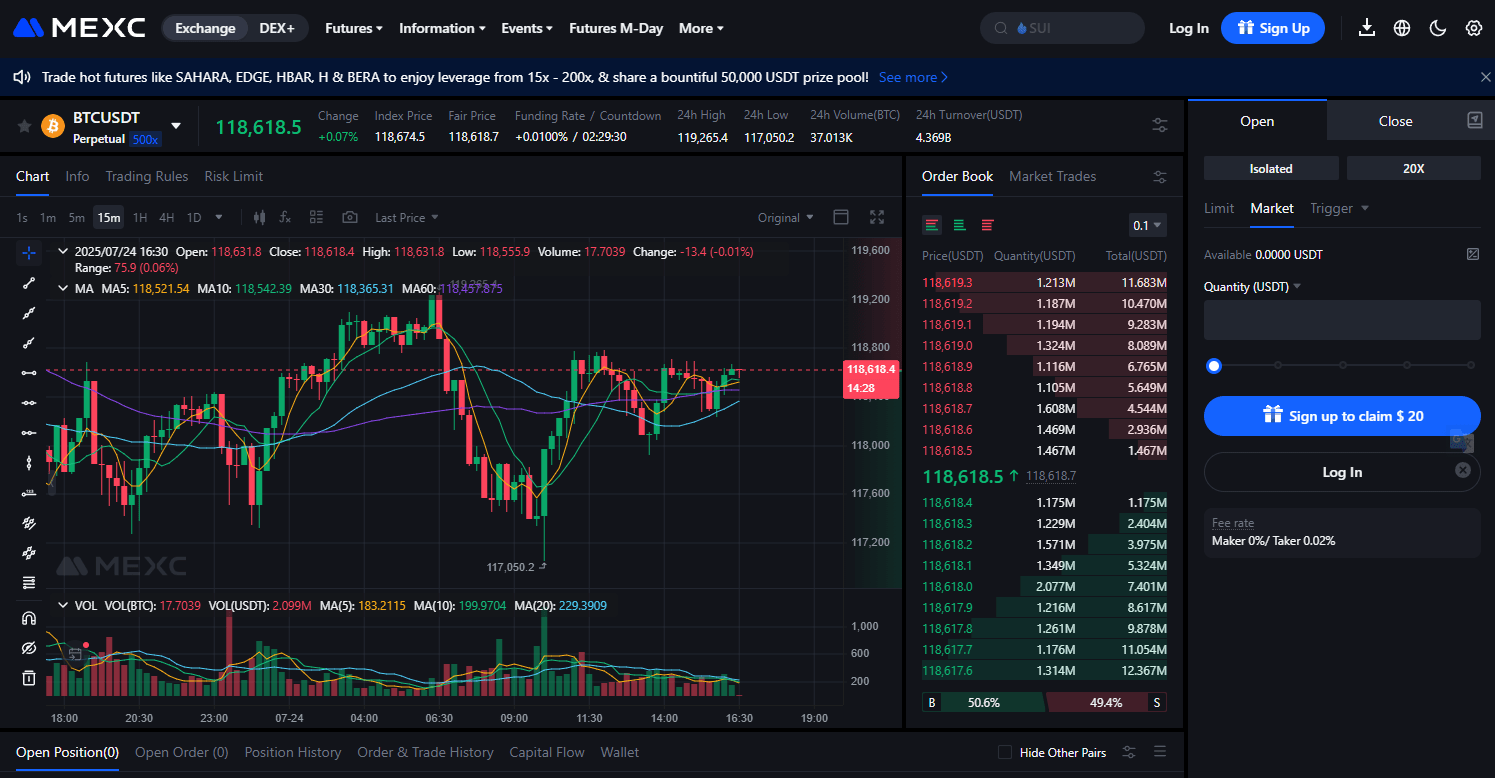Open the Trigger order type dropdown
The image size is (1495, 778).
pyautogui.click(x=1339, y=208)
